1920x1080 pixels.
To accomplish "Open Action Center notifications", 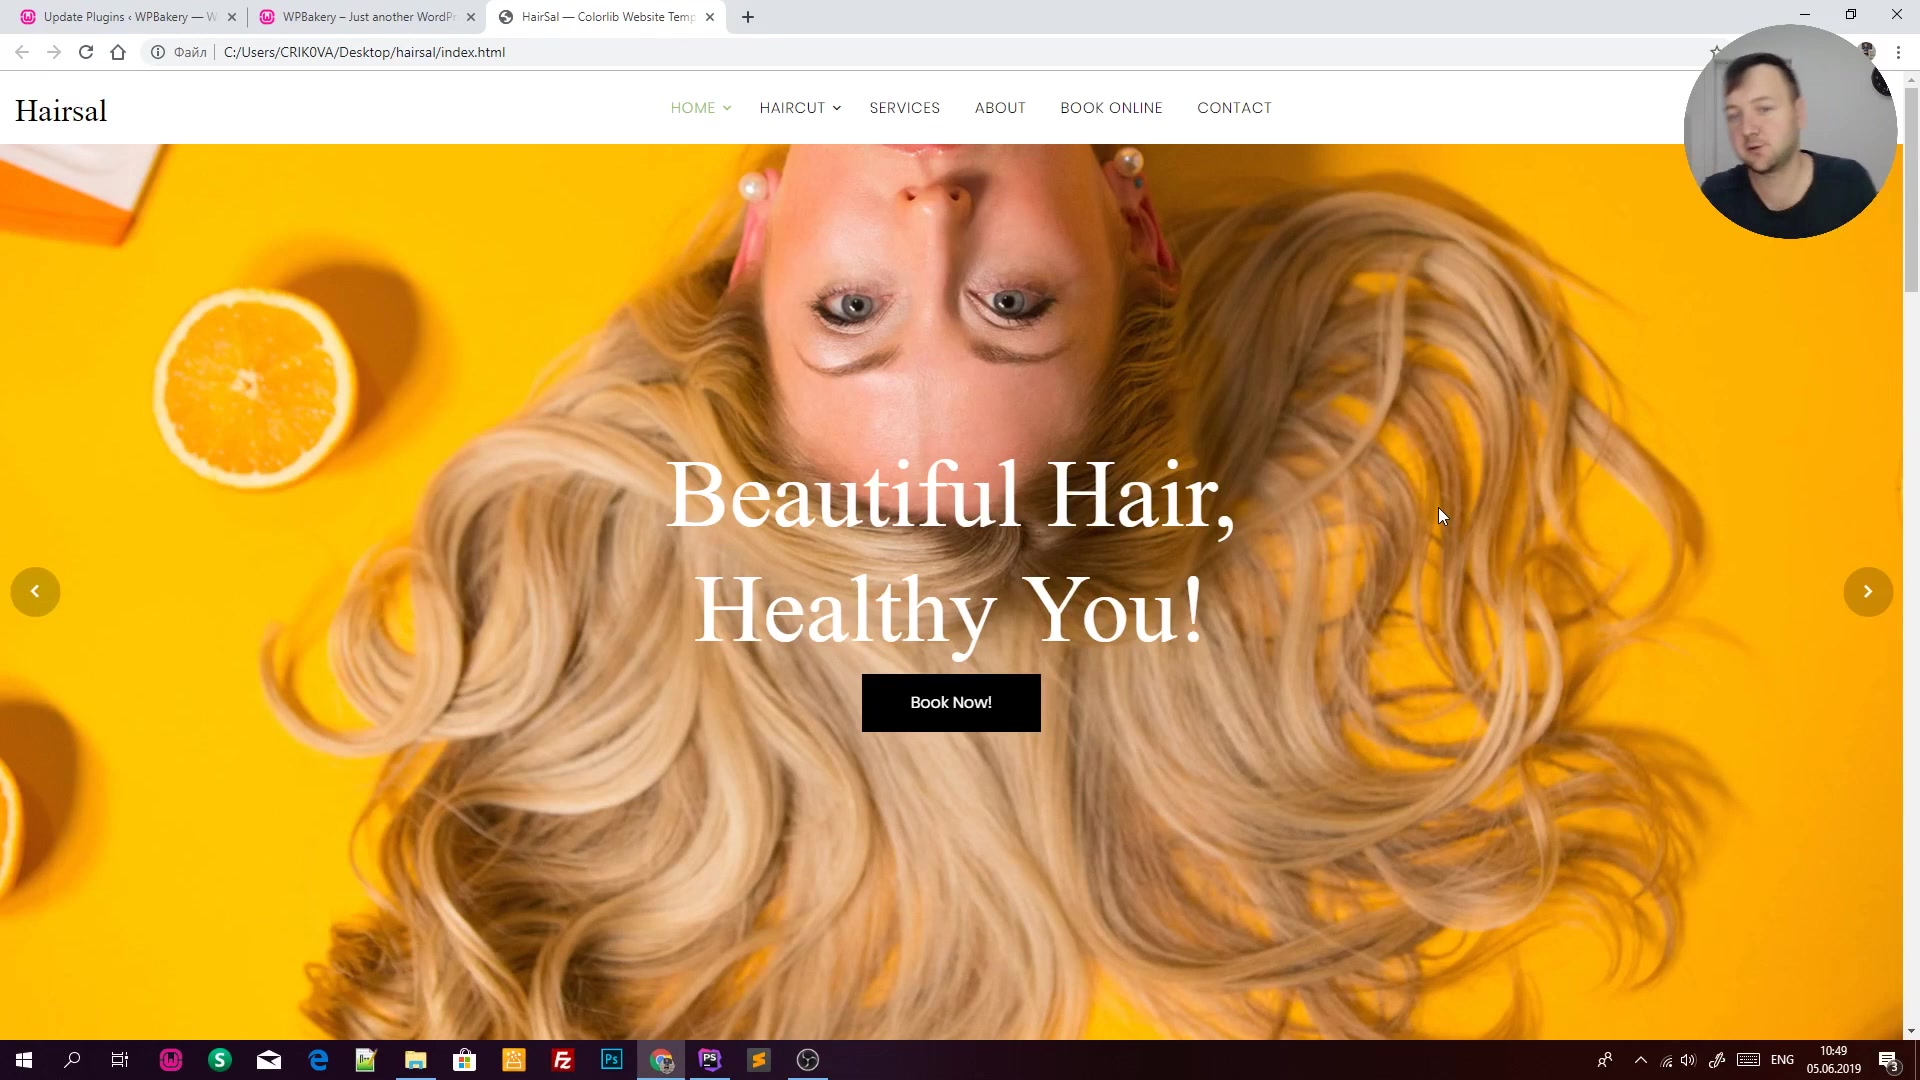I will [1888, 1061].
